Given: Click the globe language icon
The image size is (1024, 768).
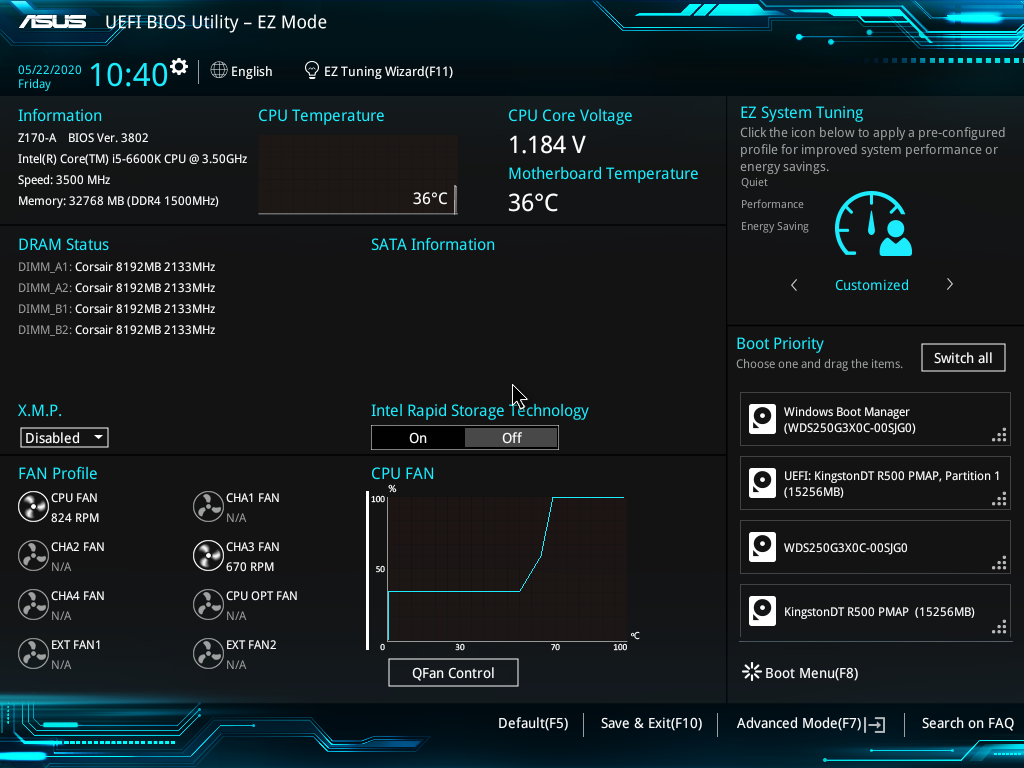Looking at the screenshot, I should (x=219, y=71).
